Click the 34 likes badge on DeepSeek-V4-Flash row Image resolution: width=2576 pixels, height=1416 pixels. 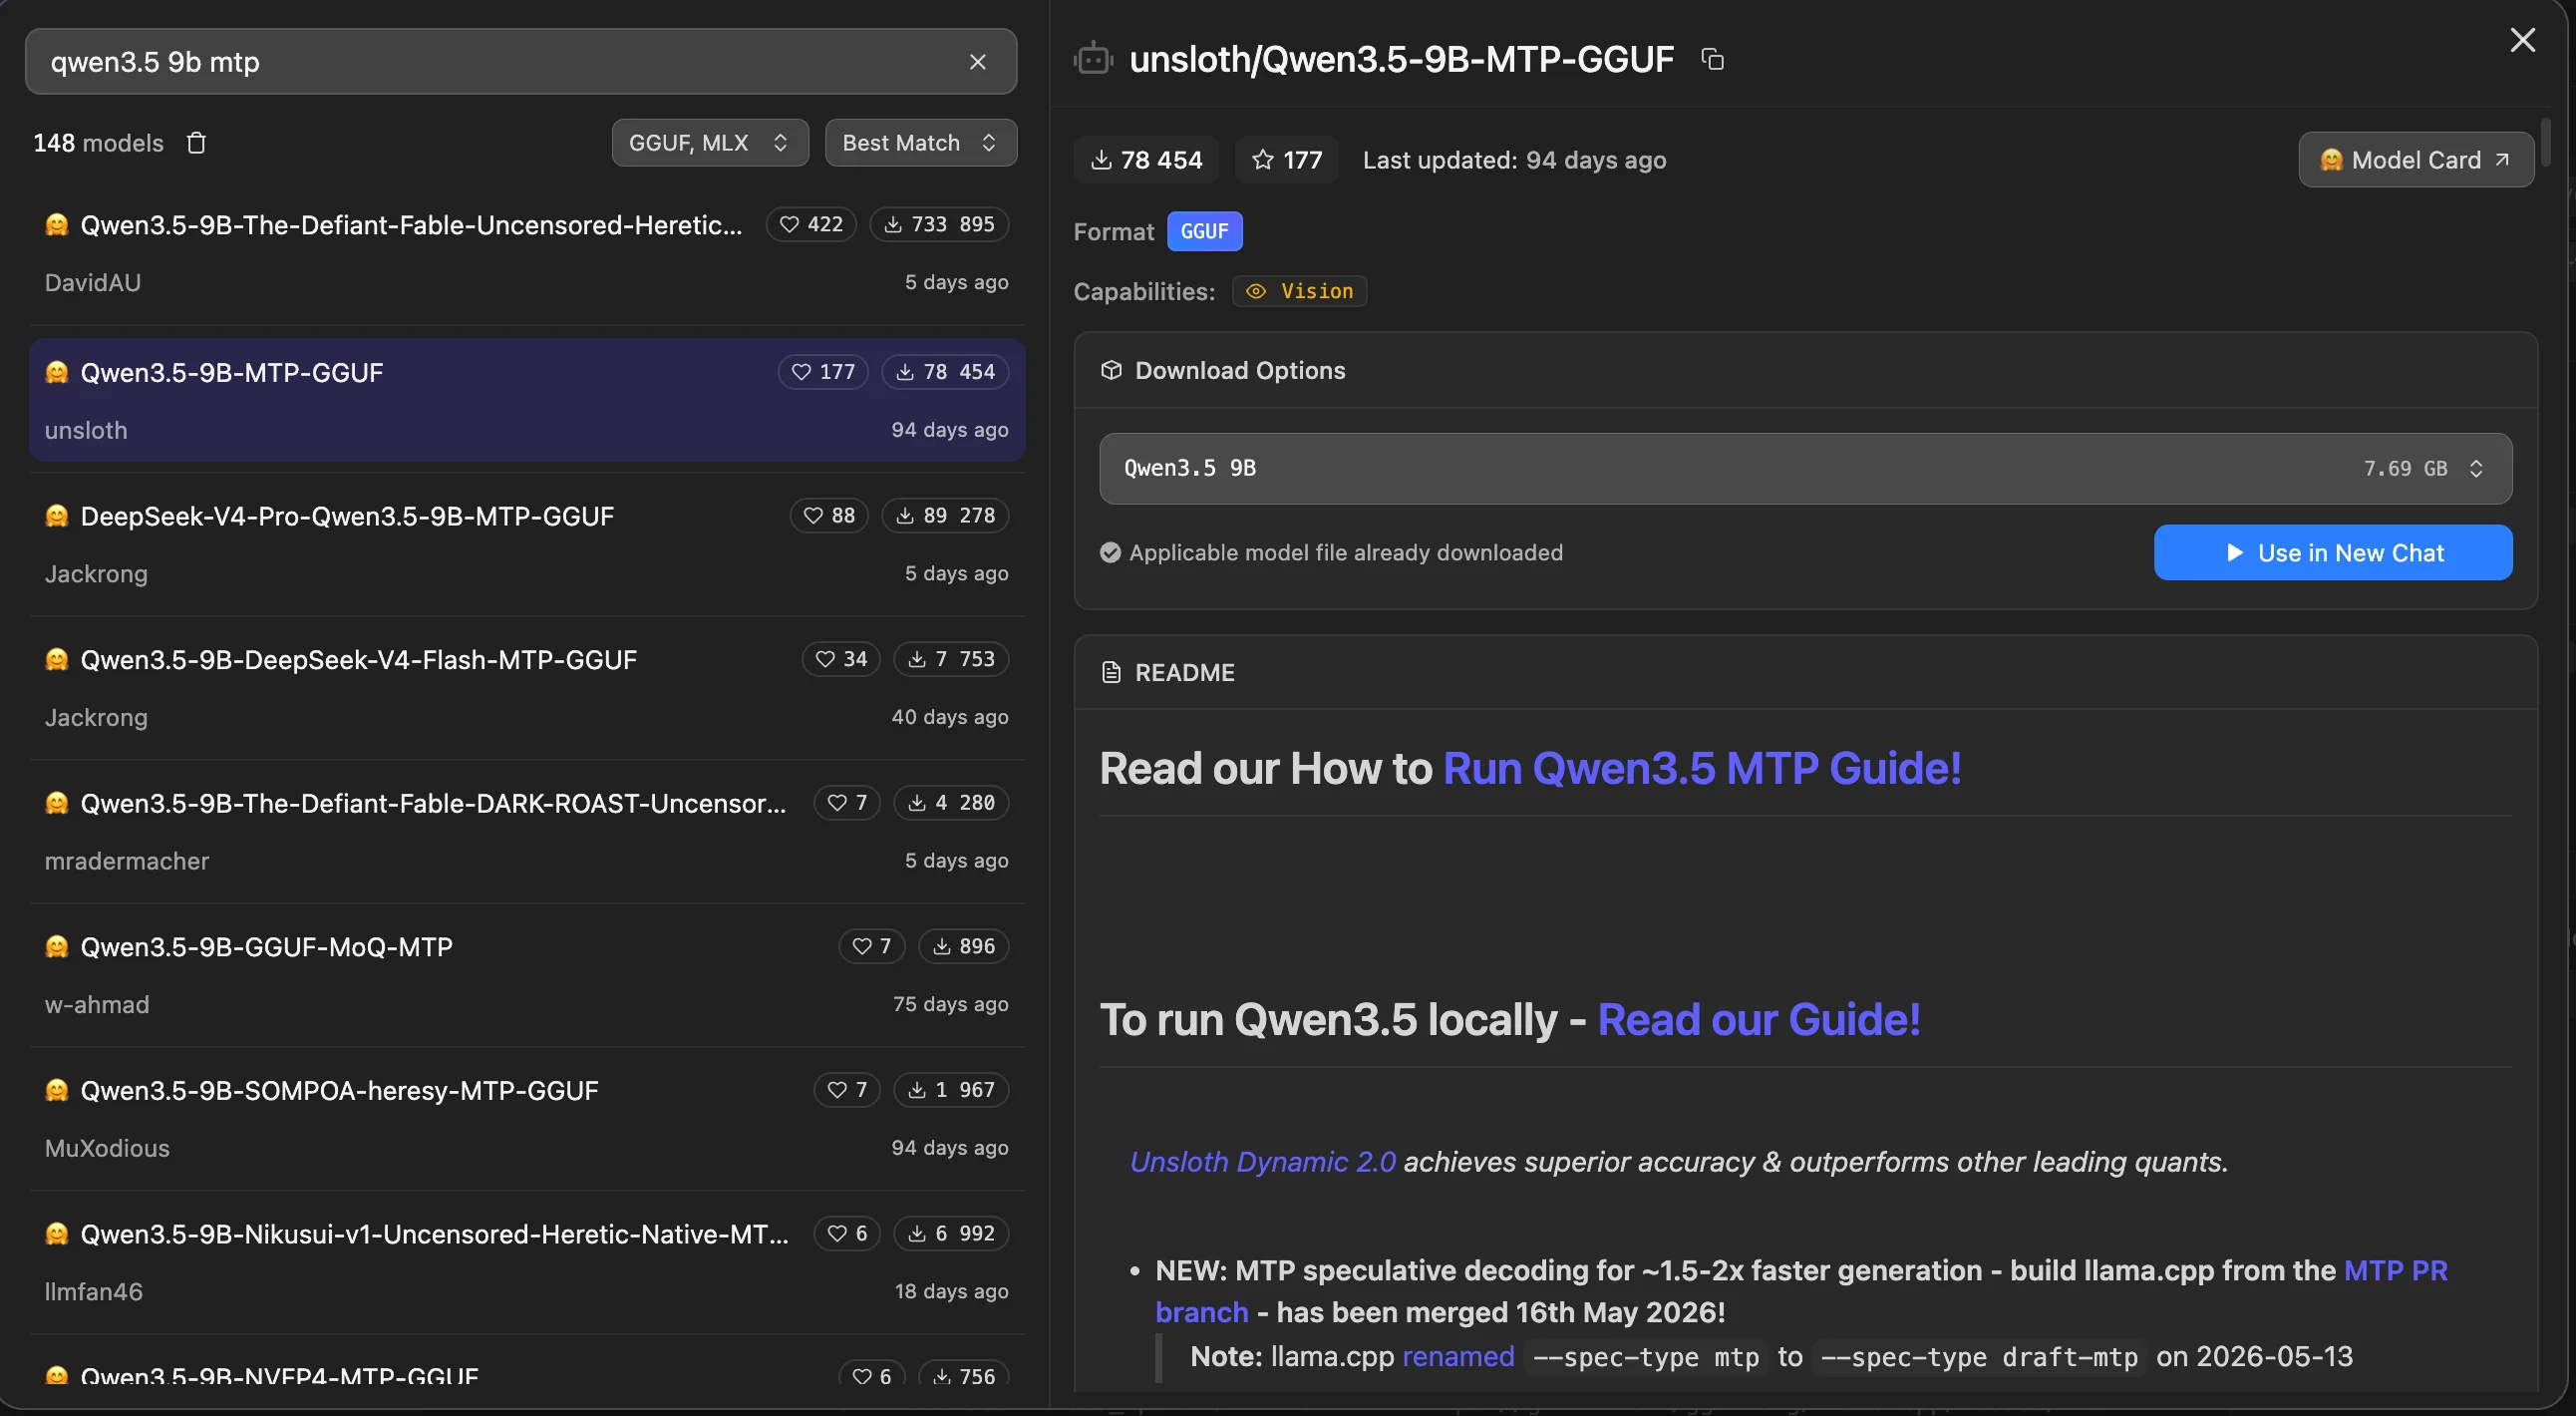click(x=841, y=659)
